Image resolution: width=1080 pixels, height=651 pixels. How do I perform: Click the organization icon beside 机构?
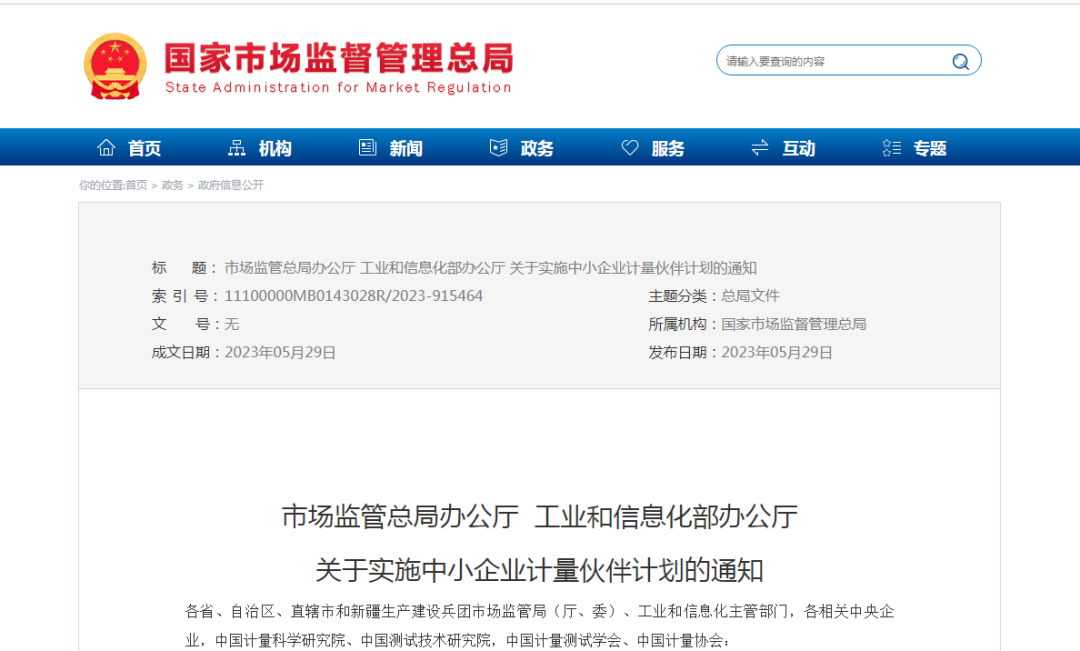click(x=237, y=148)
